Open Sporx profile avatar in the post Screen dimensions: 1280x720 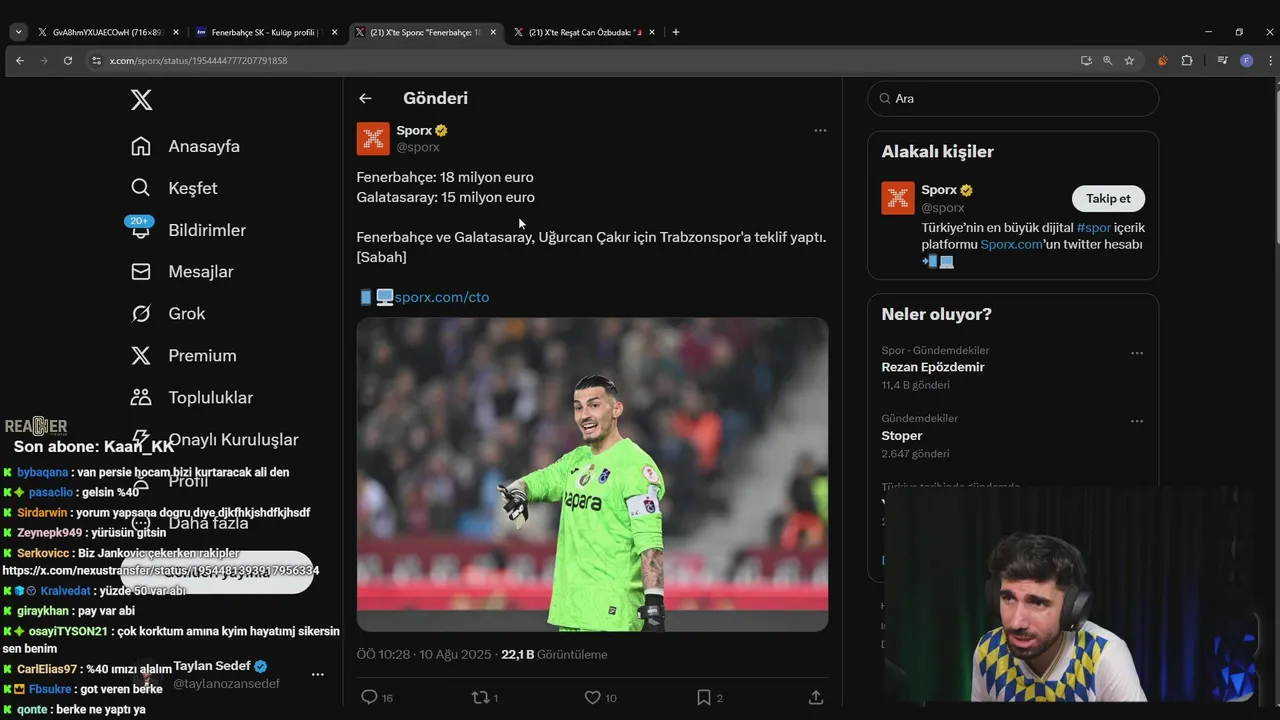coord(373,138)
